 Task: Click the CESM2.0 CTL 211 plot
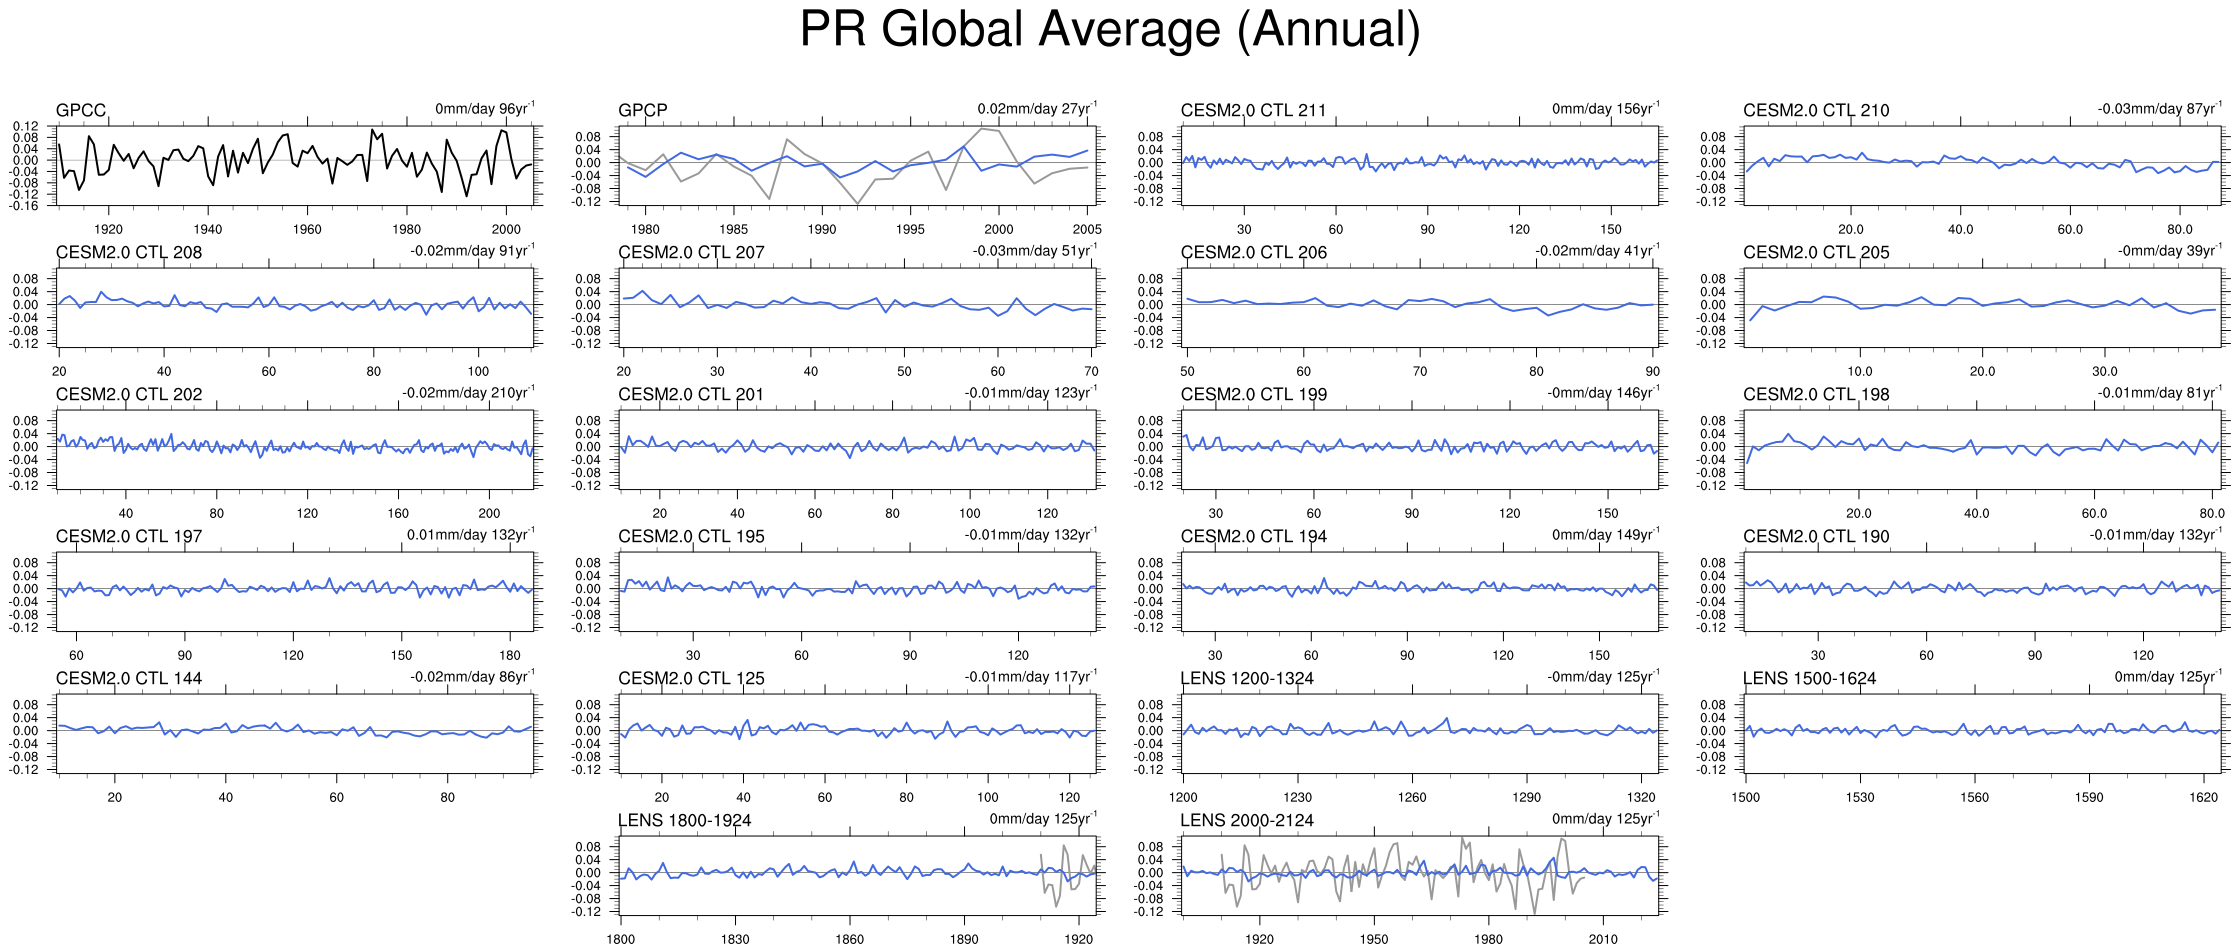pyautogui.click(x=1420, y=165)
